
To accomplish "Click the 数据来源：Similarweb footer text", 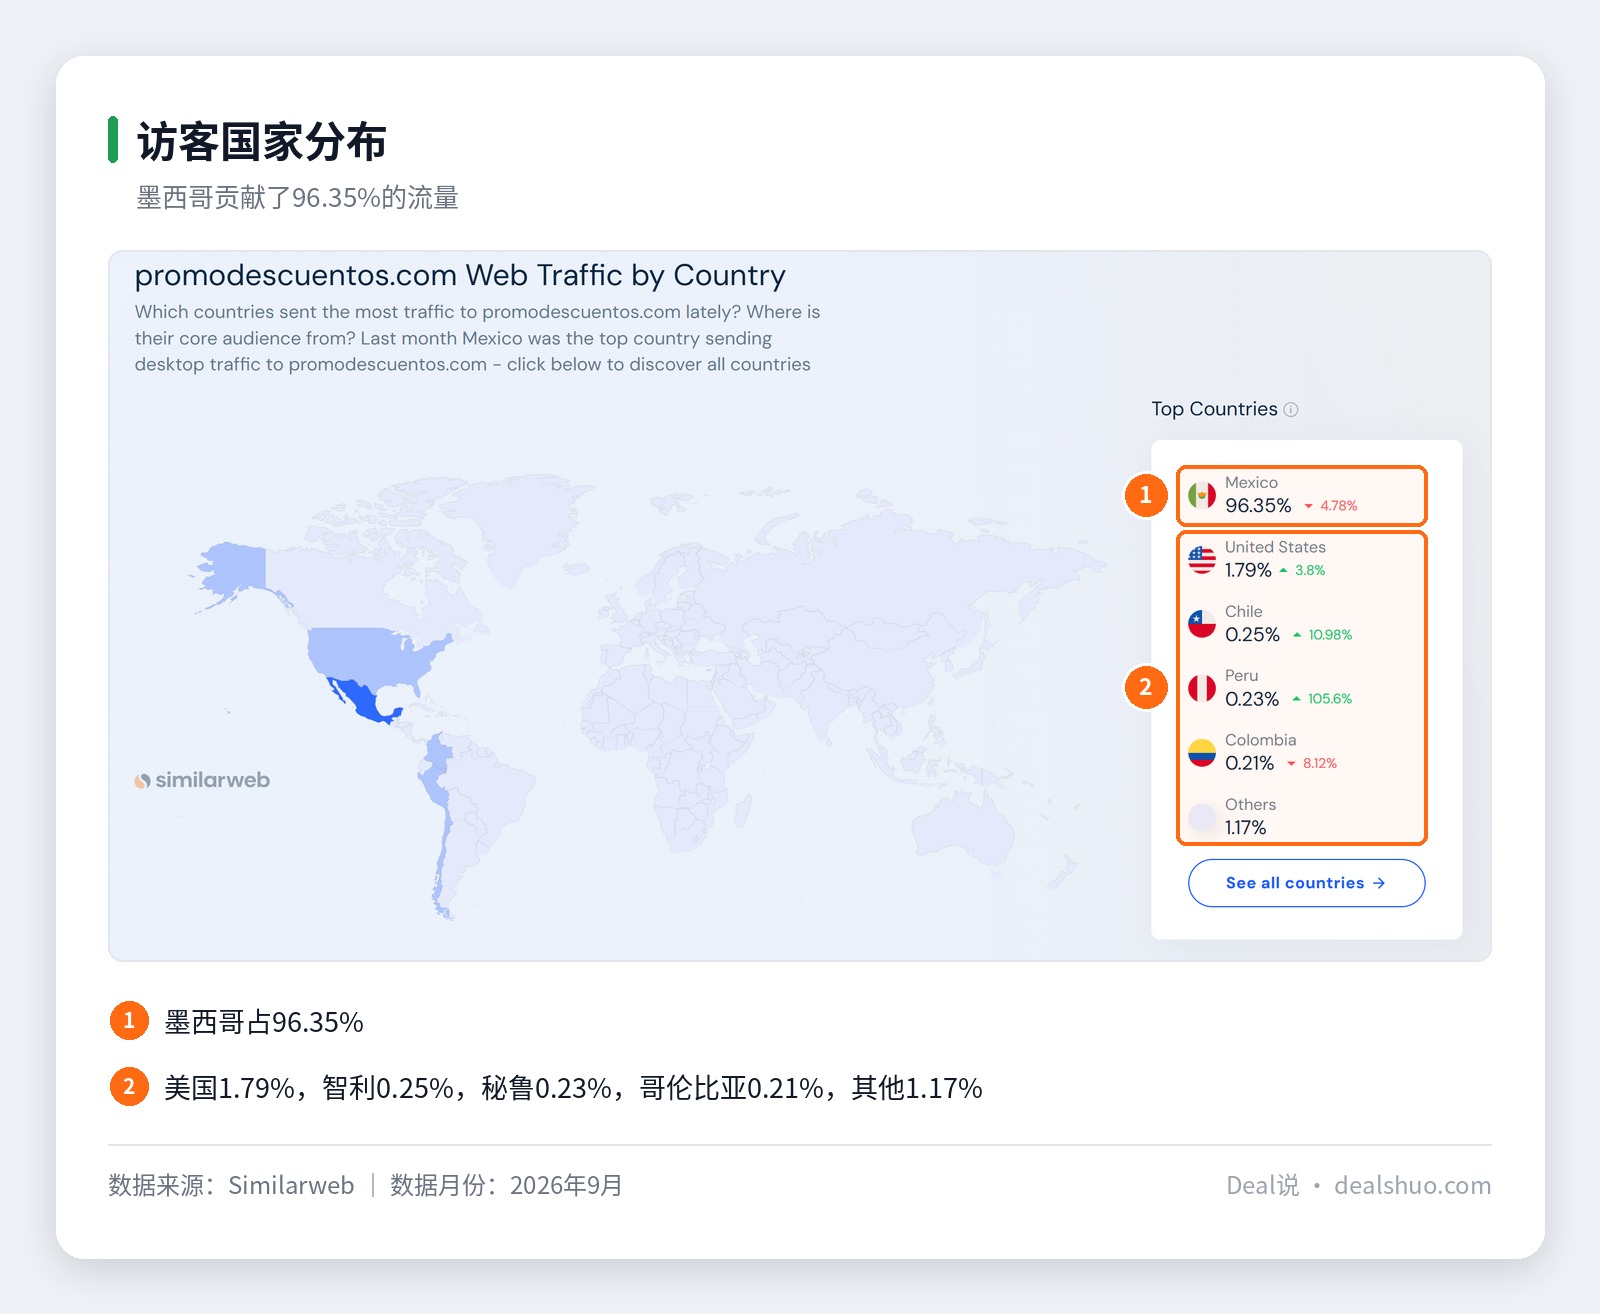I will [231, 1185].
